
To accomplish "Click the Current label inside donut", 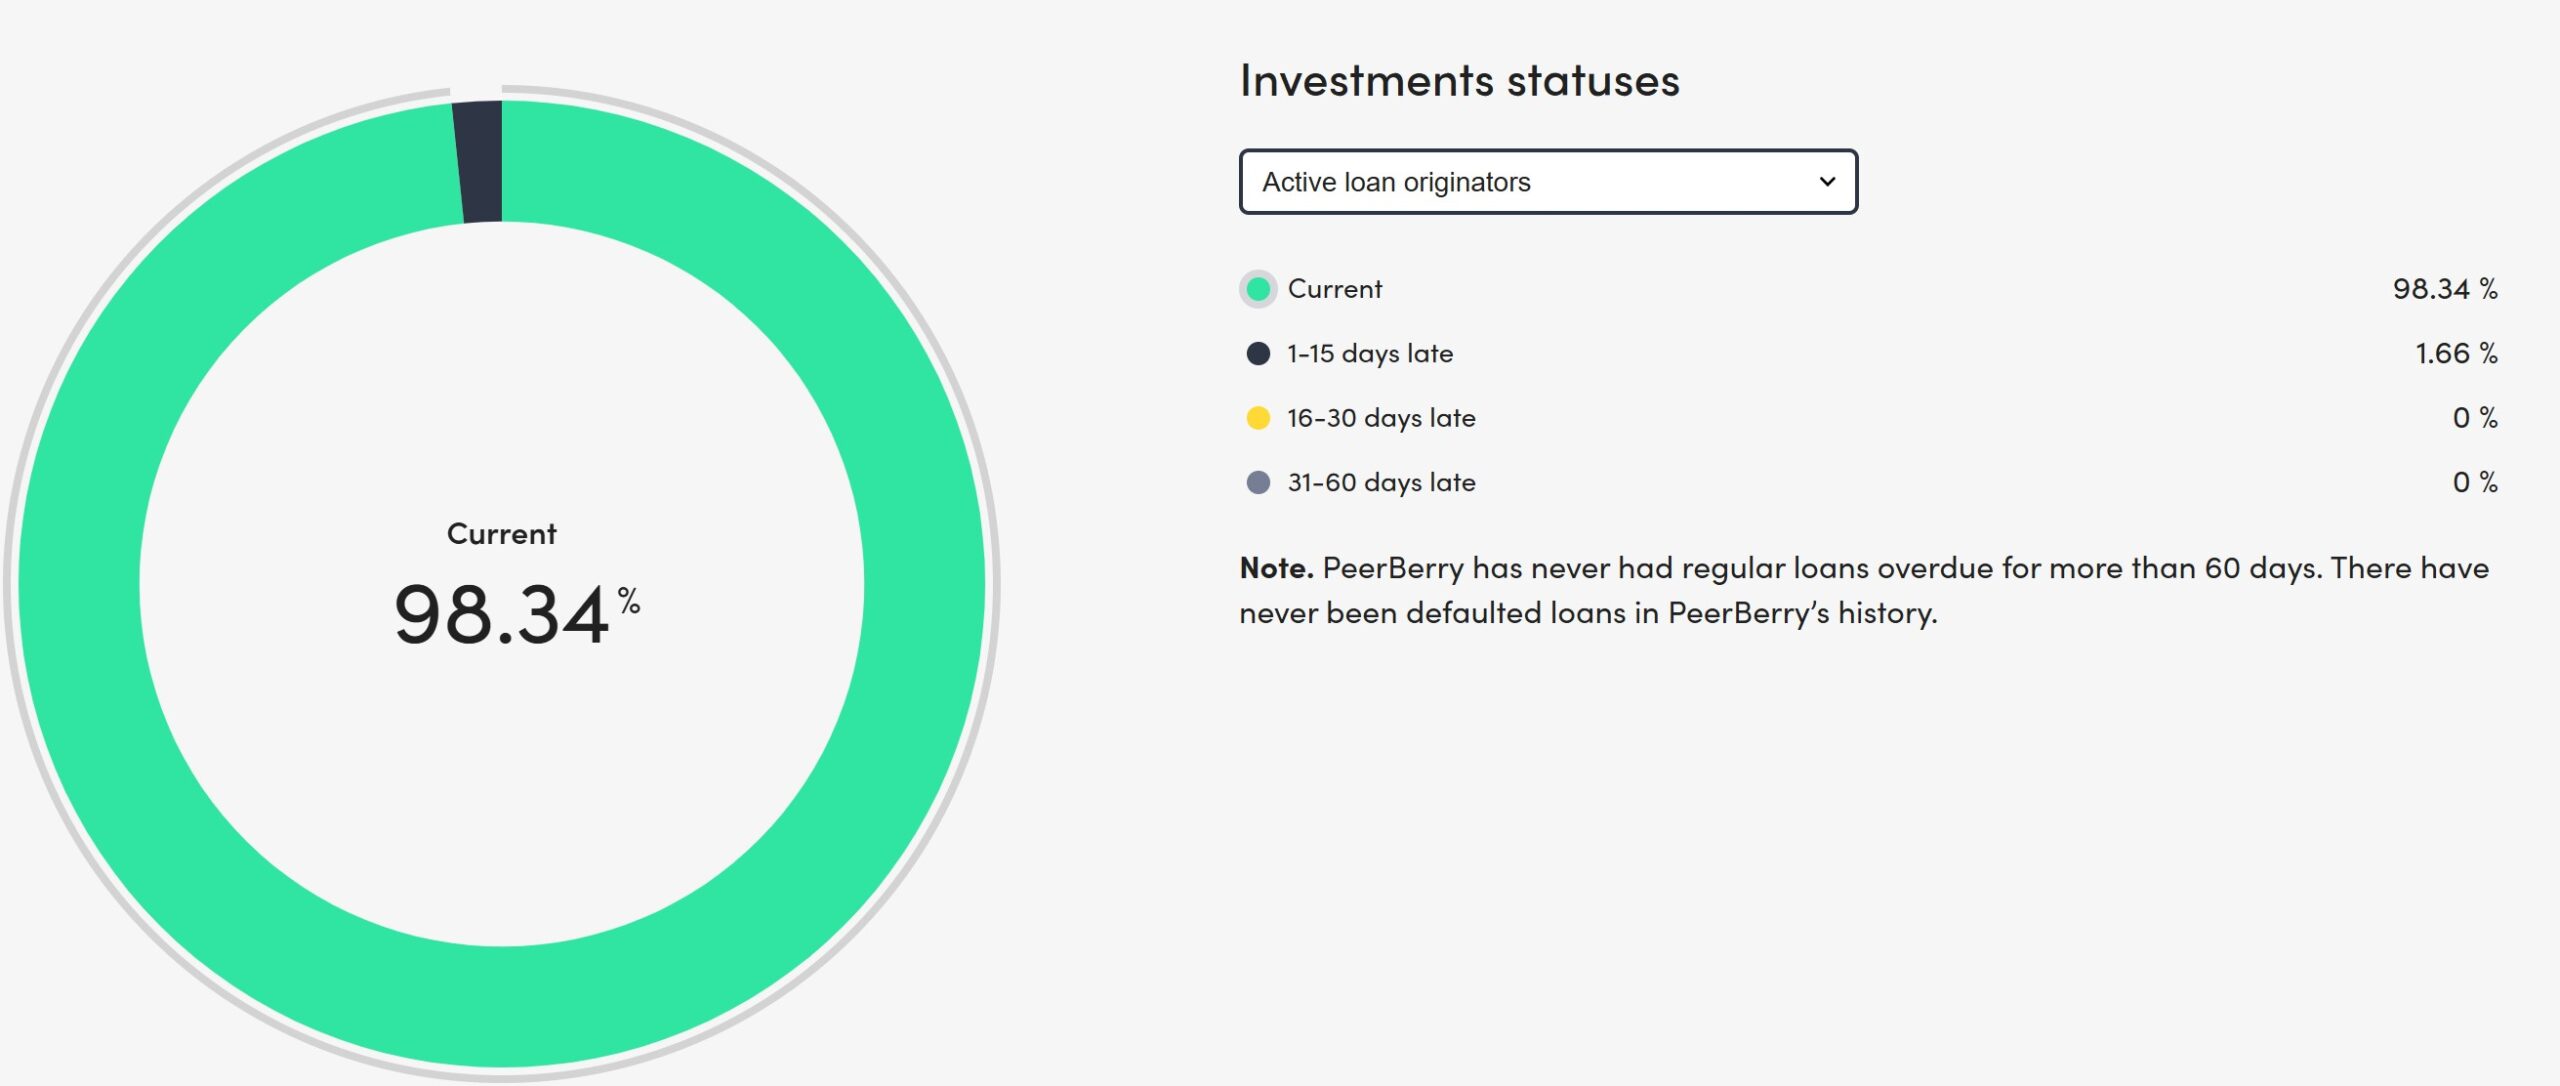I will click(x=501, y=534).
